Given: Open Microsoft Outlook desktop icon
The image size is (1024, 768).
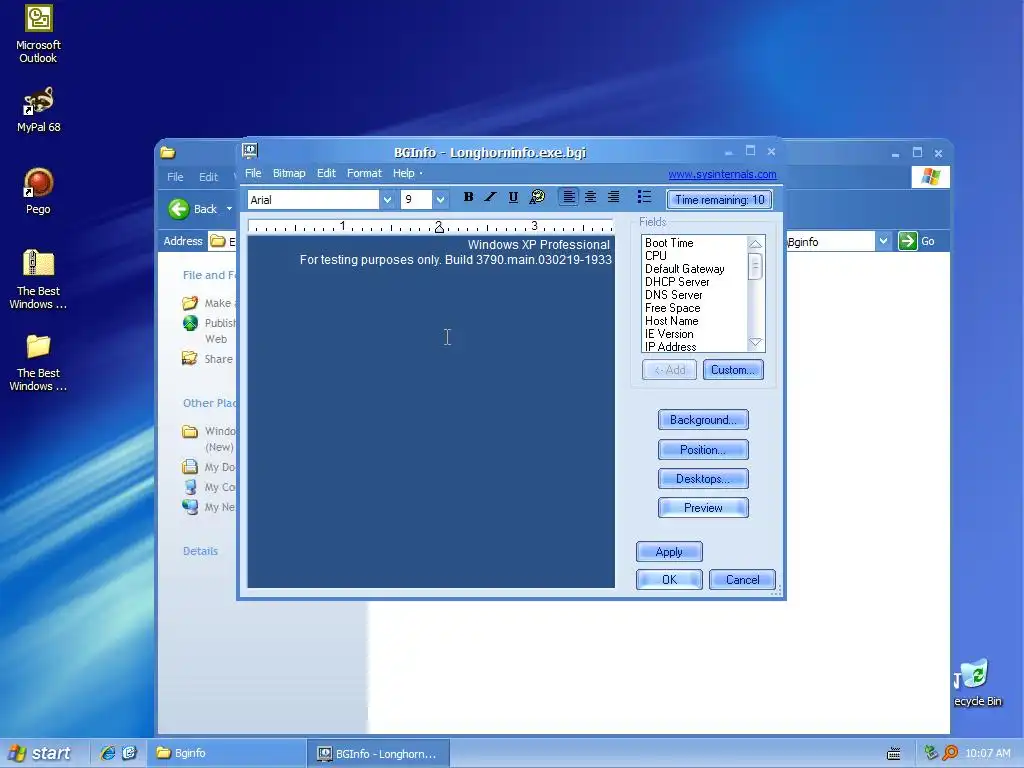Looking at the screenshot, I should point(38,34).
